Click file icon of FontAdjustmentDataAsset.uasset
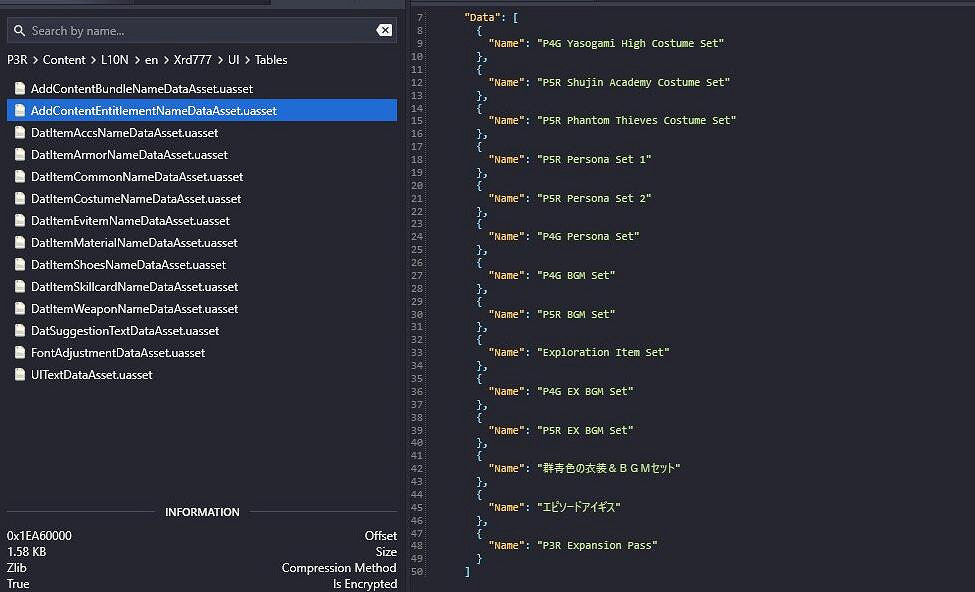This screenshot has width=975, height=592. 19,353
